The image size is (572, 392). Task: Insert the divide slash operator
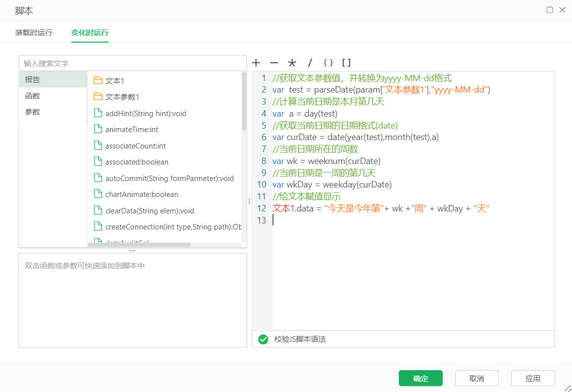(x=310, y=63)
